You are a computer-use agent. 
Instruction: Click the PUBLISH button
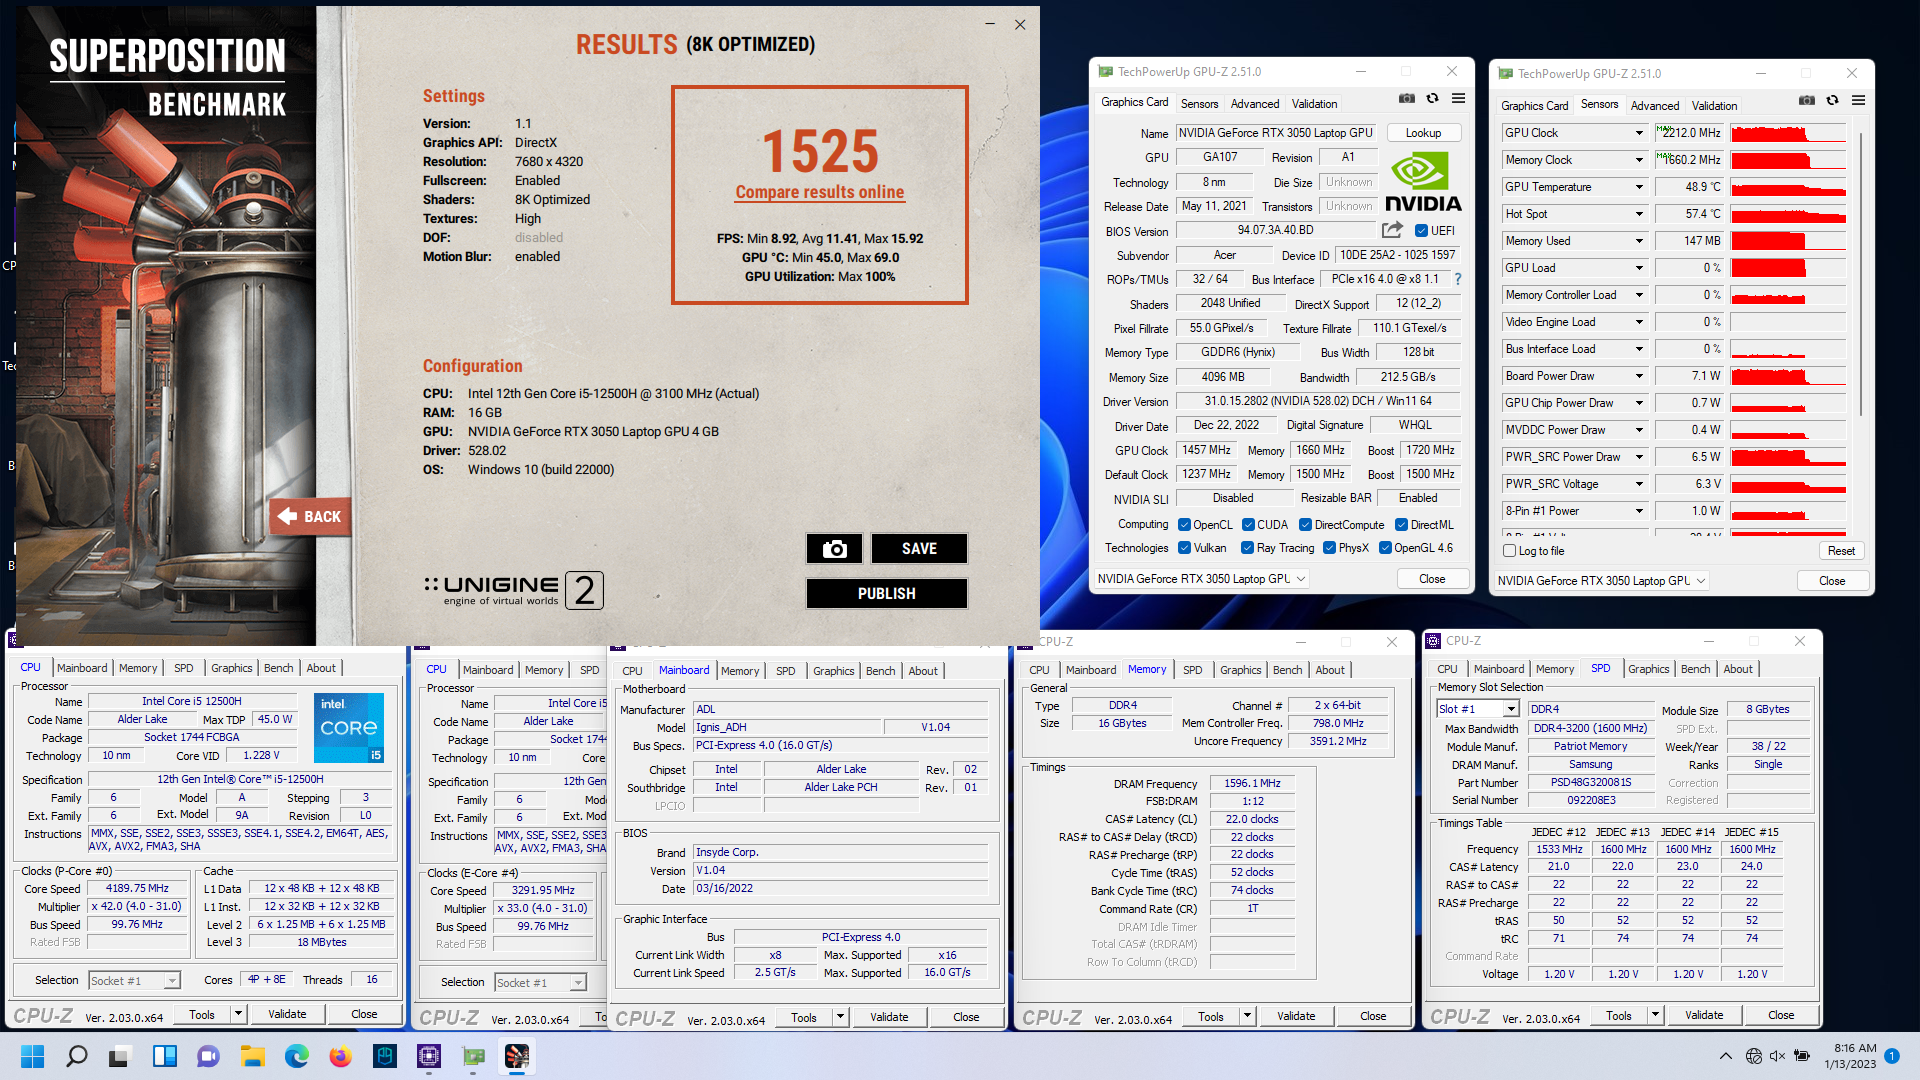point(886,593)
